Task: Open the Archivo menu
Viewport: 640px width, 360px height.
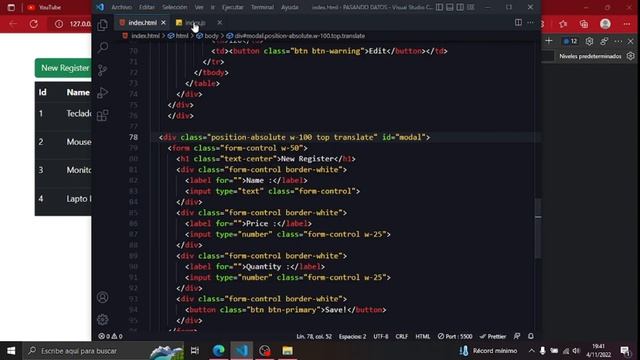Action: pos(121,7)
